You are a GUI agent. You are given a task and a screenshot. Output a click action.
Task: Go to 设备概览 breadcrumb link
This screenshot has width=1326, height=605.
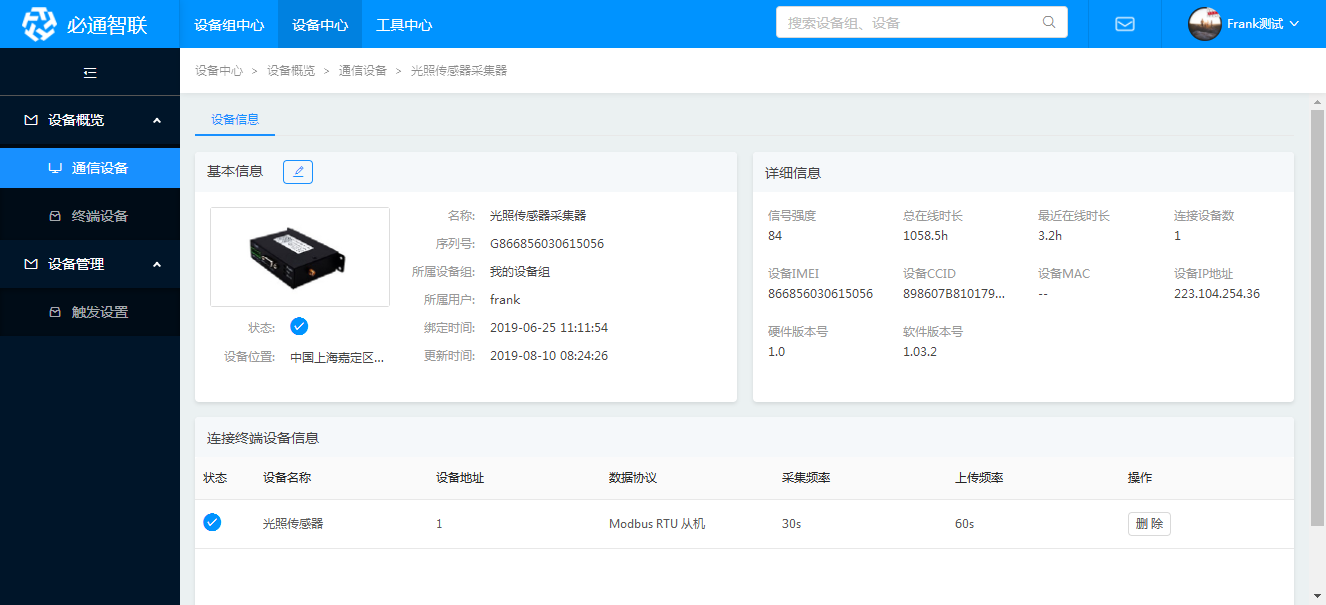(291, 71)
